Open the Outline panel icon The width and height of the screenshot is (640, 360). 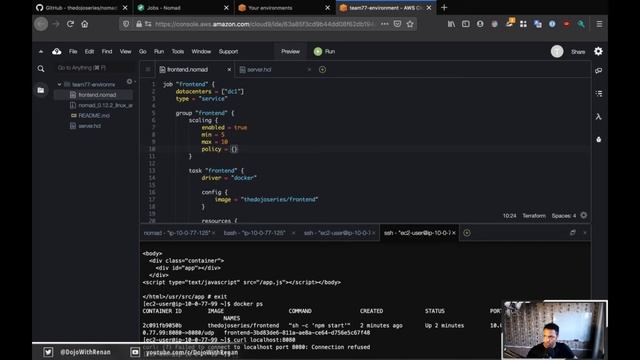(x=599, y=93)
